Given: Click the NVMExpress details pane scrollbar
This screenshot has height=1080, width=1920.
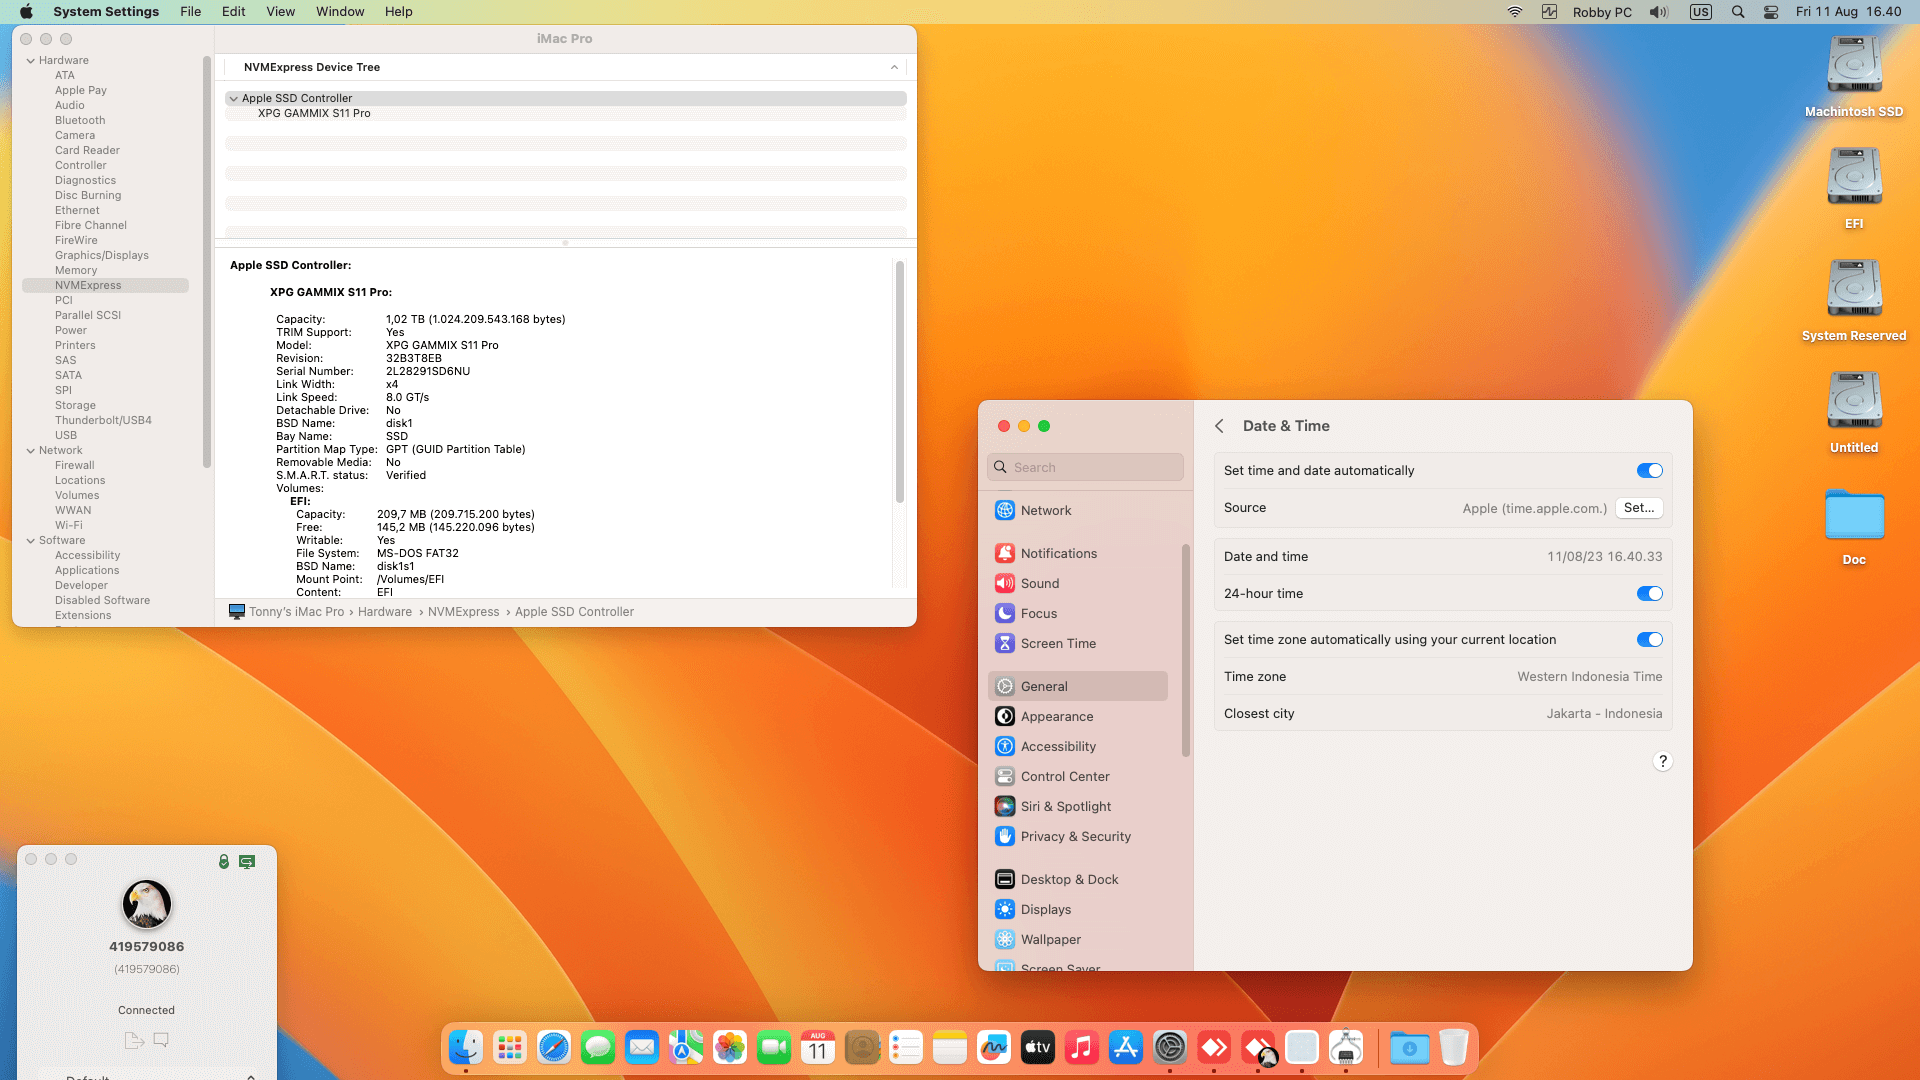Looking at the screenshot, I should tap(900, 382).
